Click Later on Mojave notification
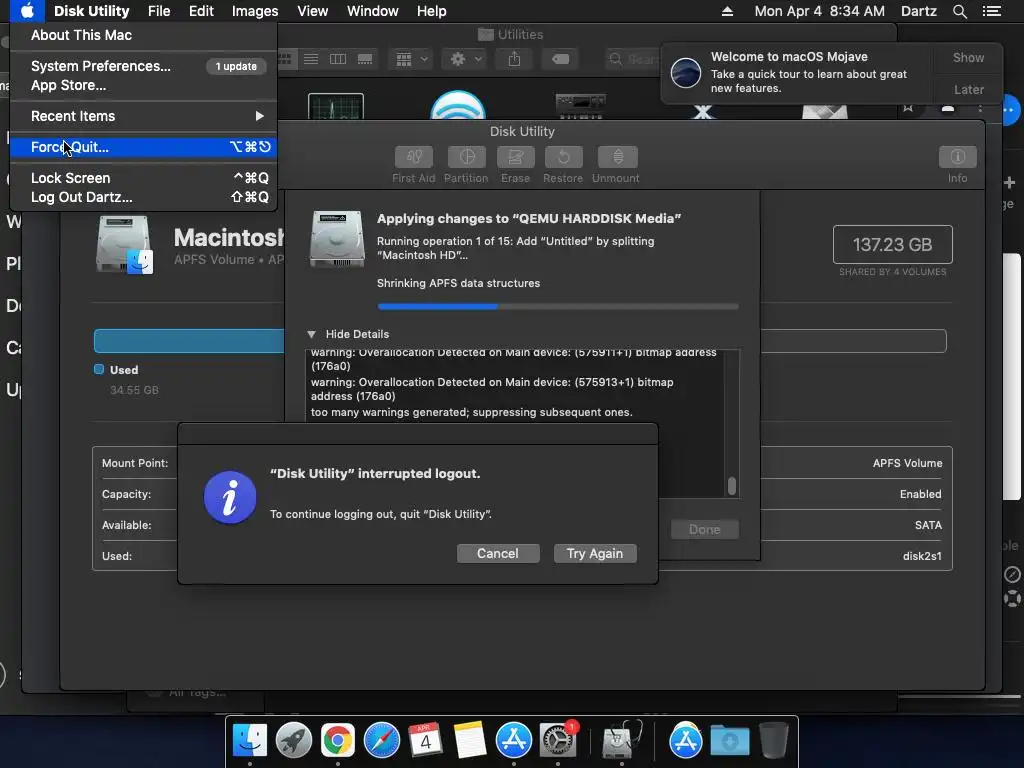The image size is (1024, 768). [x=968, y=89]
